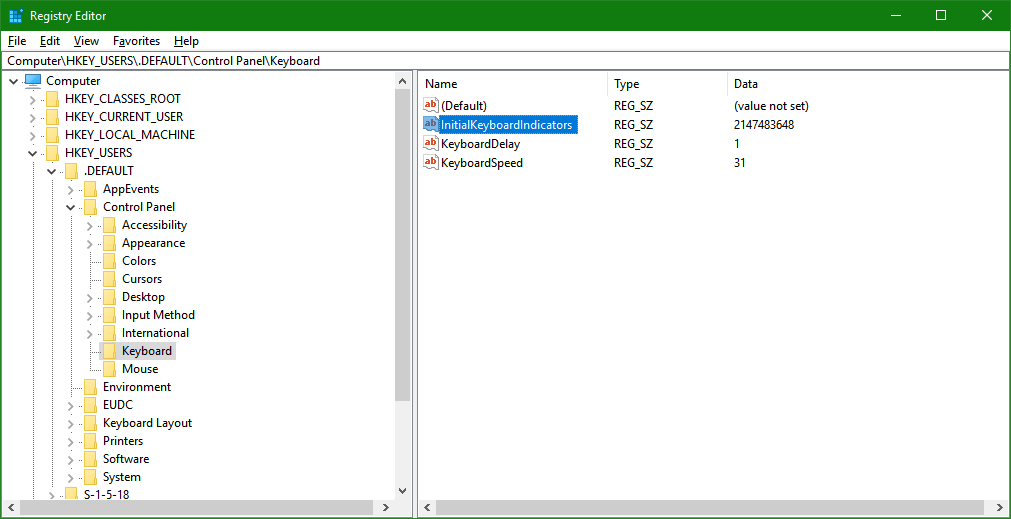
Task: Open the Favorites menu
Action: pyautogui.click(x=136, y=41)
